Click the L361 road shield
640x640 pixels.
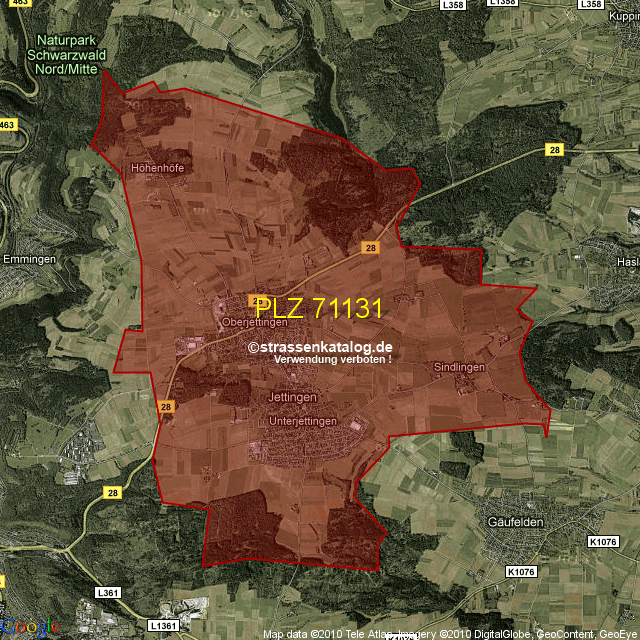pyautogui.click(x=109, y=593)
